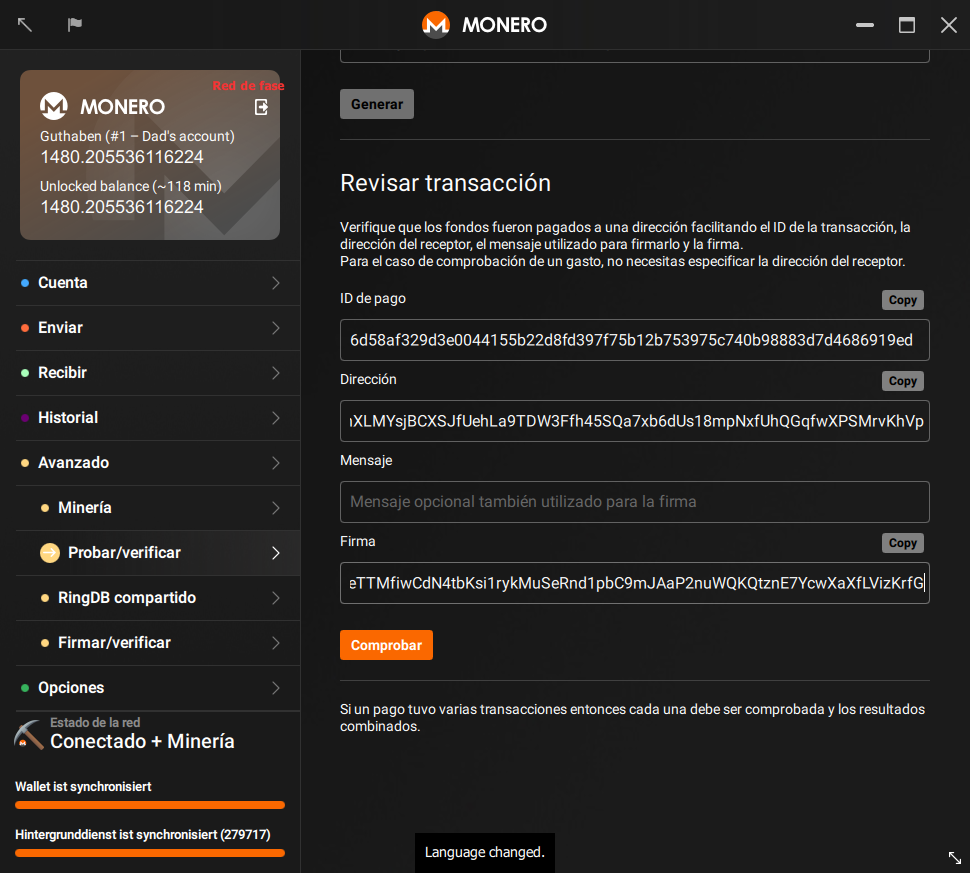The height and width of the screenshot is (873, 970).
Task: Click the Firma input field
Action: [x=635, y=583]
